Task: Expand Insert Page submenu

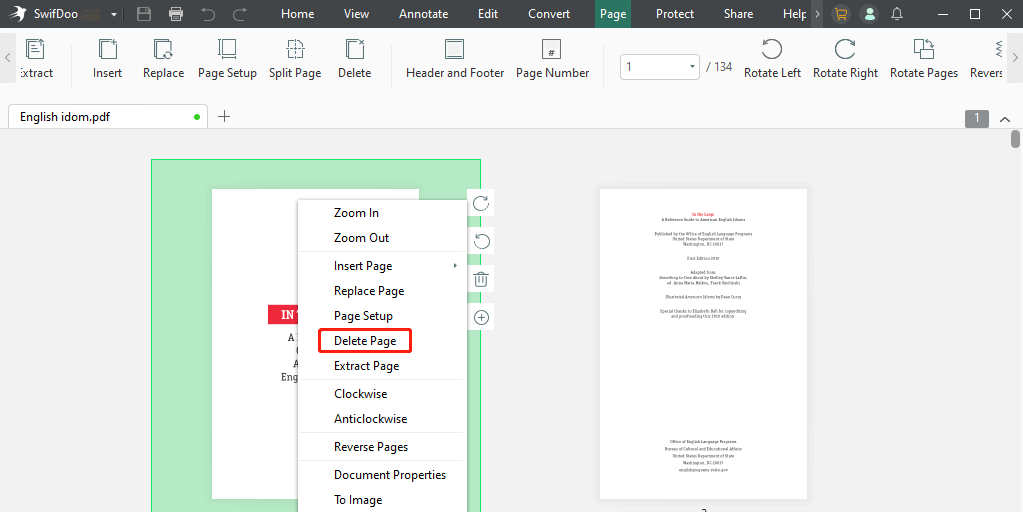Action: tap(382, 266)
